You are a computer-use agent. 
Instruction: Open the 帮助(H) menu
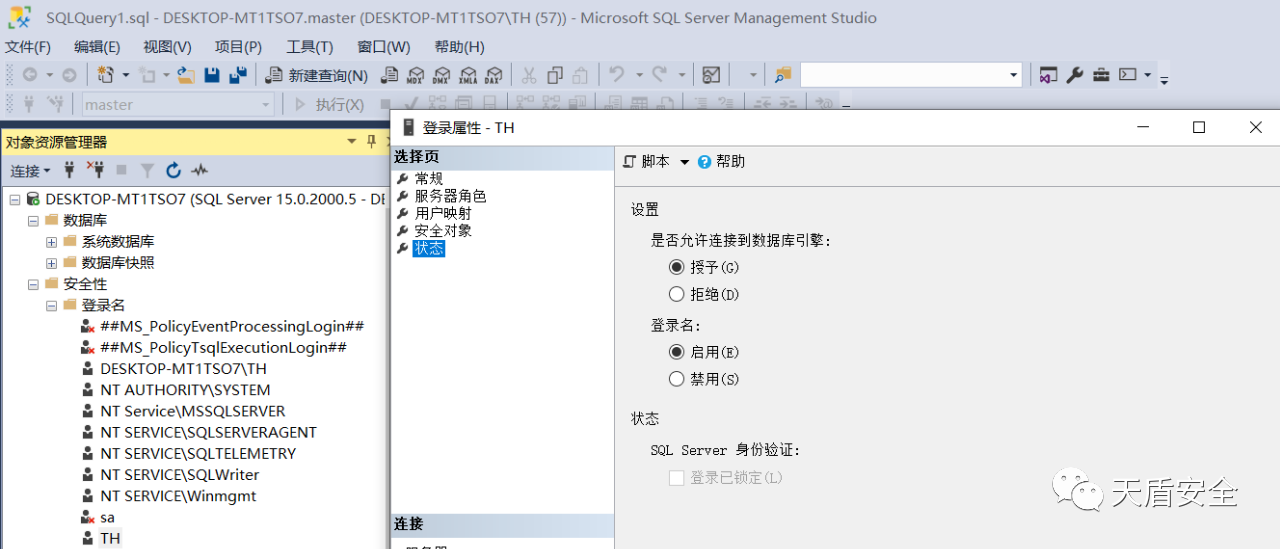pos(459,47)
